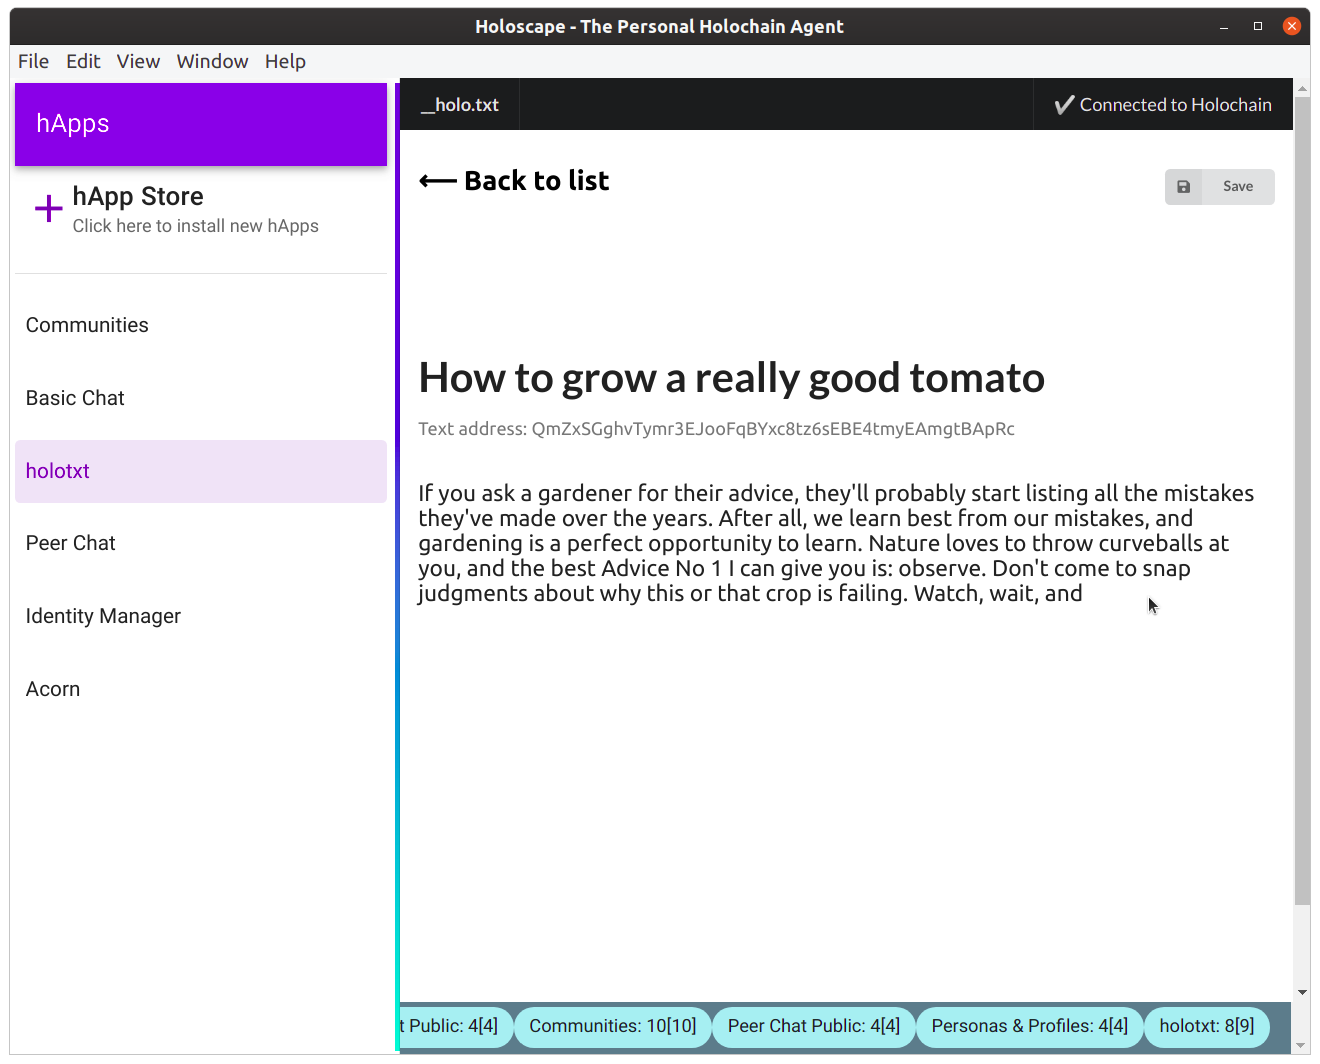Click the scrollbar up arrow
The image size is (1320, 1064).
pyautogui.click(x=1302, y=89)
